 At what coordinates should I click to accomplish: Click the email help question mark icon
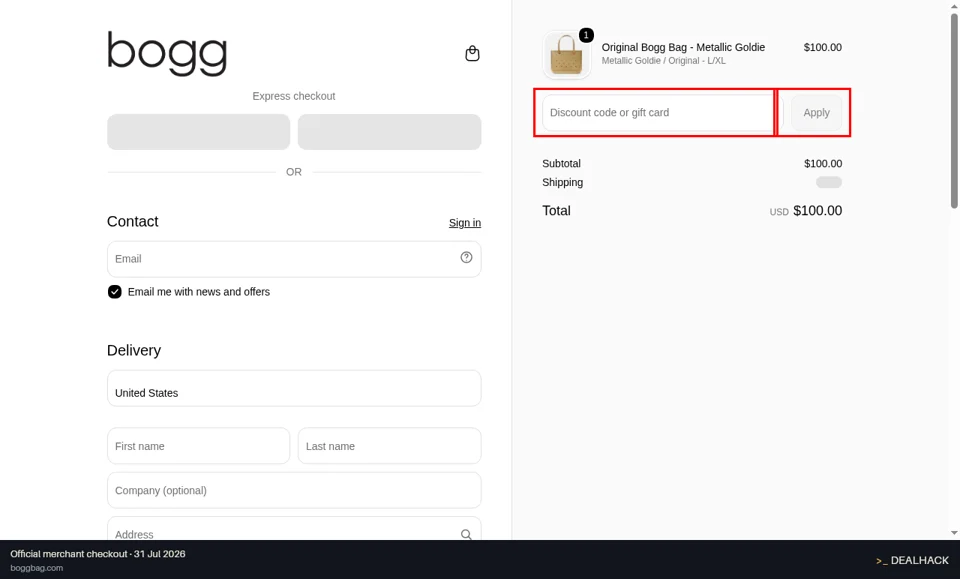pos(466,258)
